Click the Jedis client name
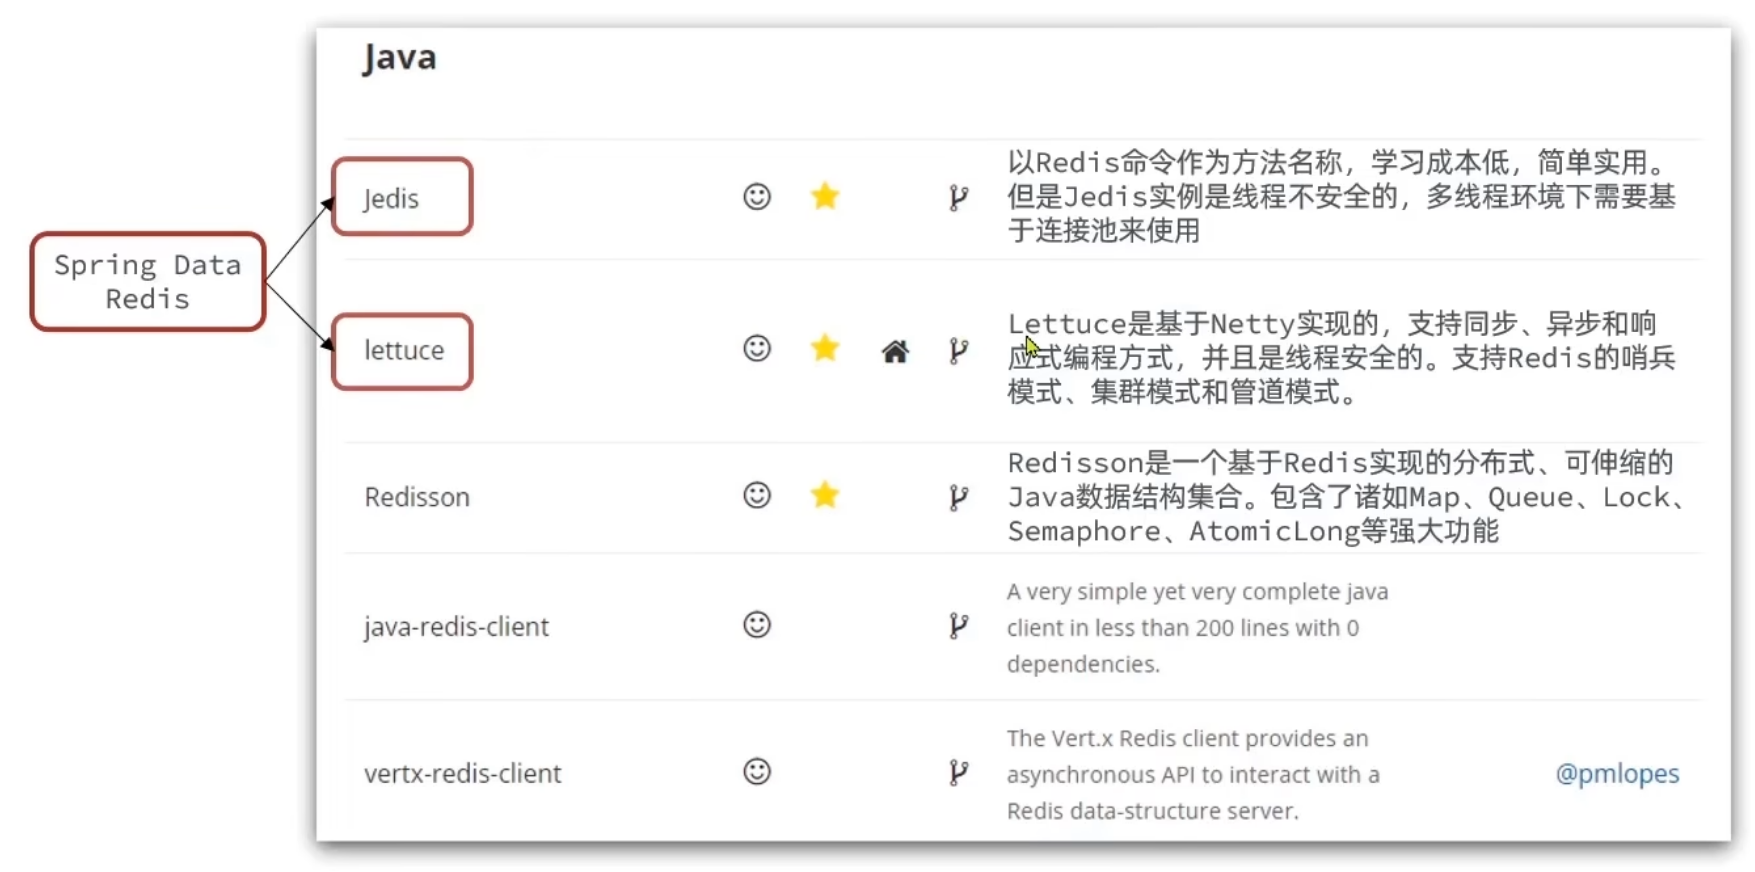Screen dimensions: 1755x872 click(391, 199)
